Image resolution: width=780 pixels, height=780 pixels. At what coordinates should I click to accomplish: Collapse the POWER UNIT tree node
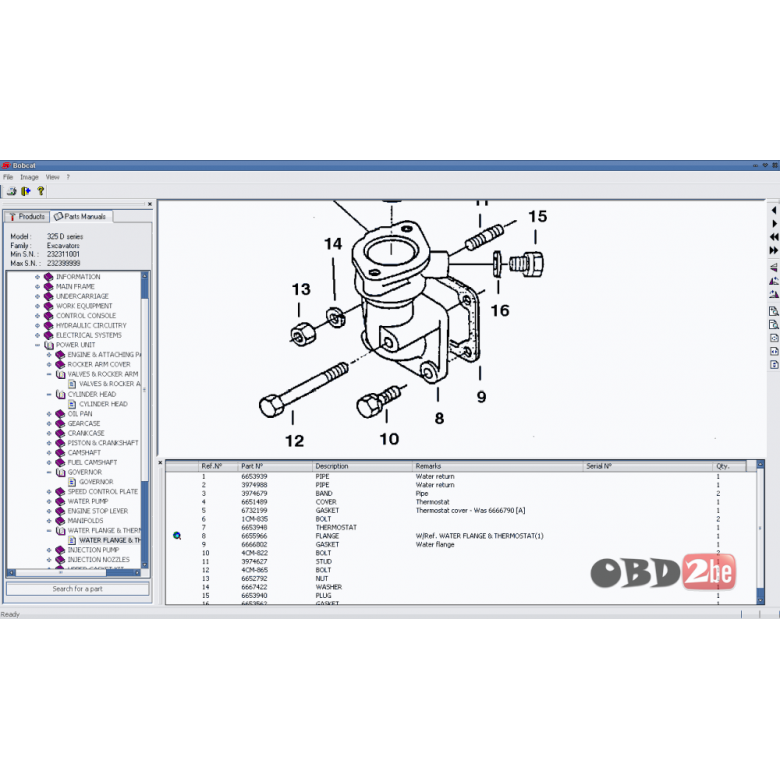tap(37, 345)
